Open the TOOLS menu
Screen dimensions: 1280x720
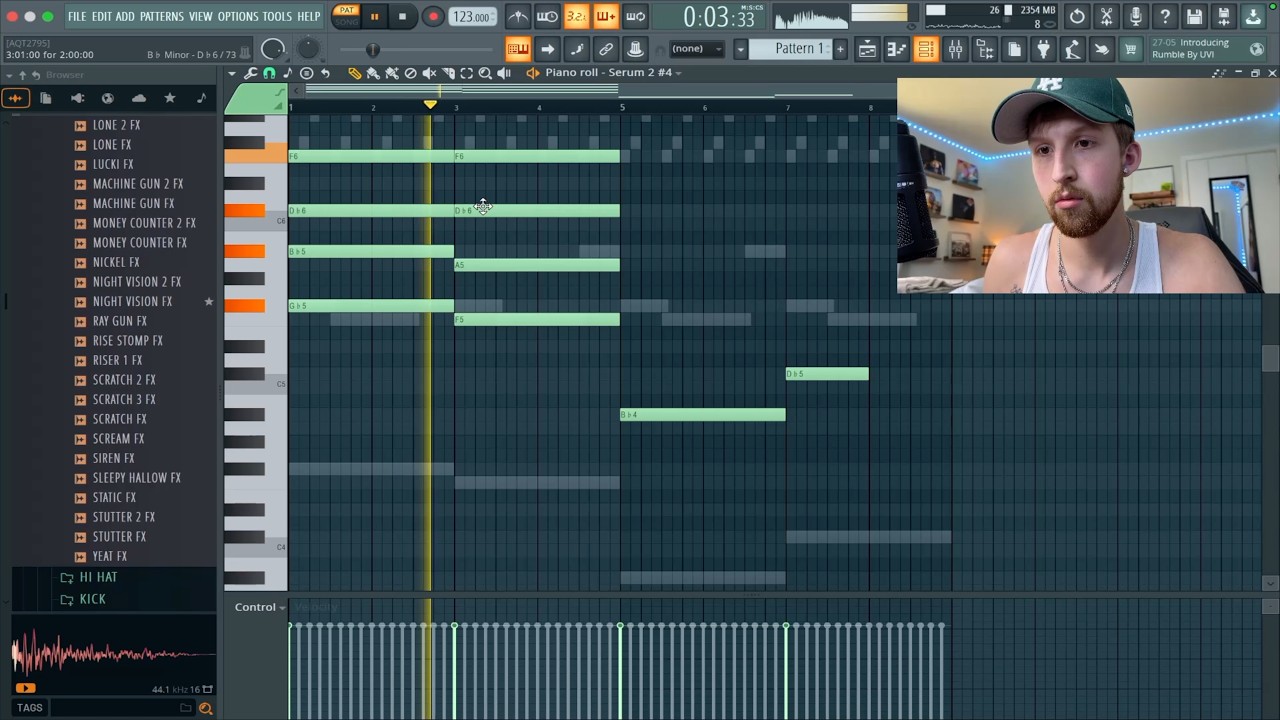click(x=277, y=17)
